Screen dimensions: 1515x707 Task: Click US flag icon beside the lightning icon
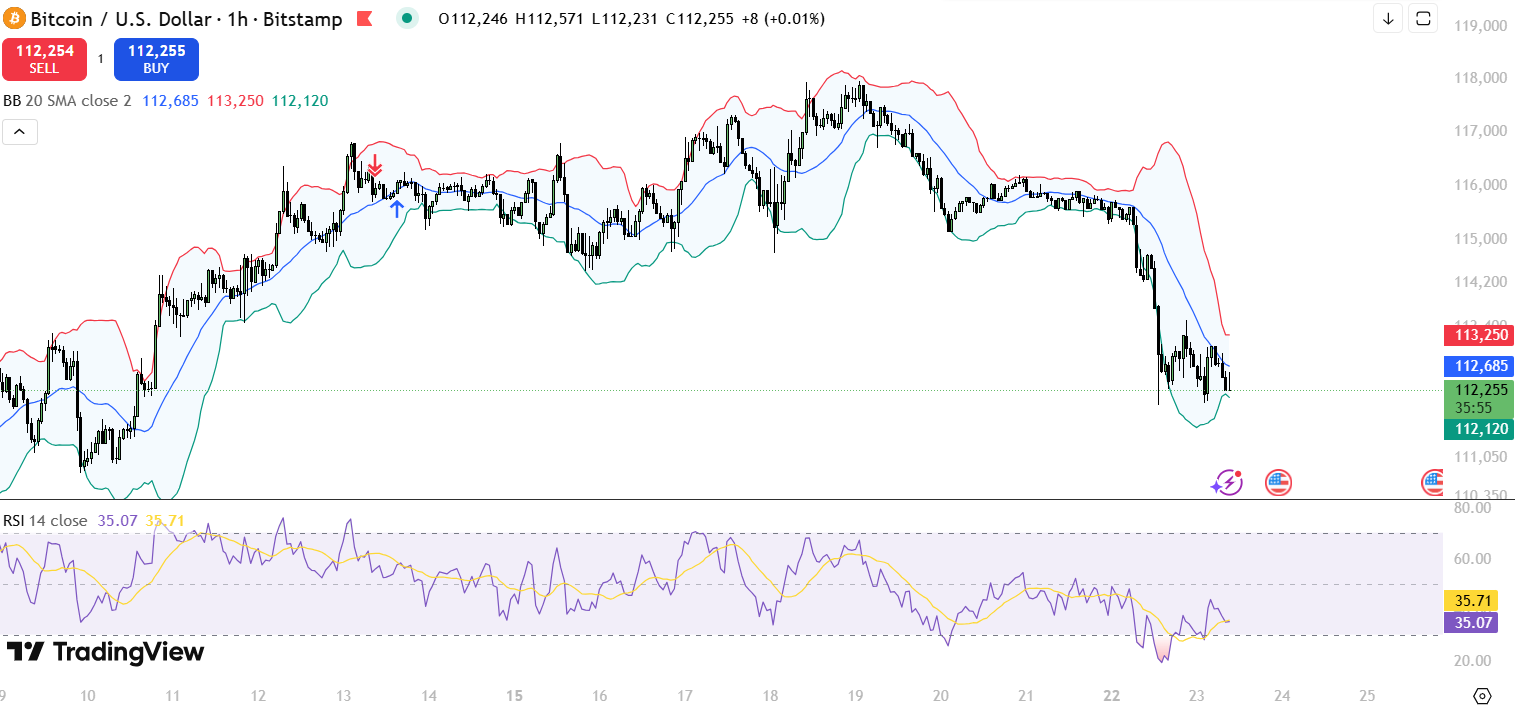point(1278,483)
